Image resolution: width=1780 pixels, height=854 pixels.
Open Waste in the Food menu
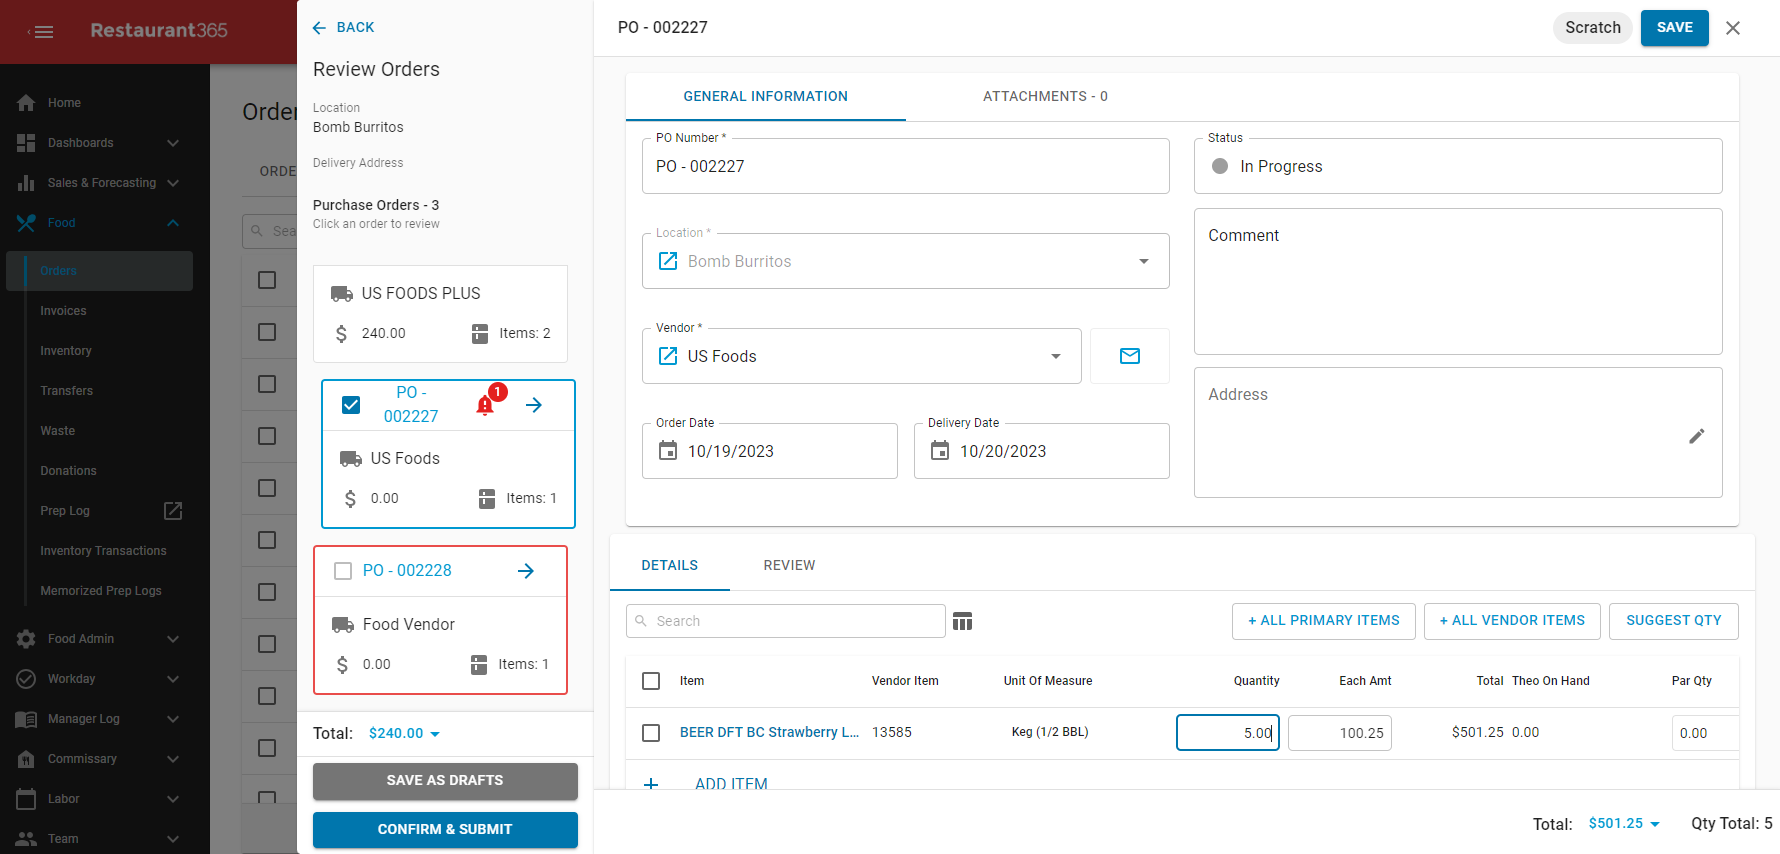coord(57,431)
